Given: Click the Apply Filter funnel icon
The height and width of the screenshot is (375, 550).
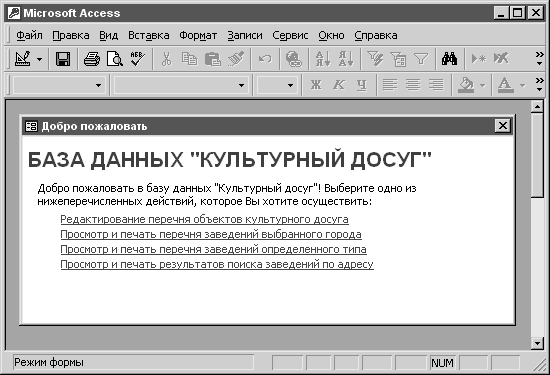Looking at the screenshot, I should pos(421,59).
